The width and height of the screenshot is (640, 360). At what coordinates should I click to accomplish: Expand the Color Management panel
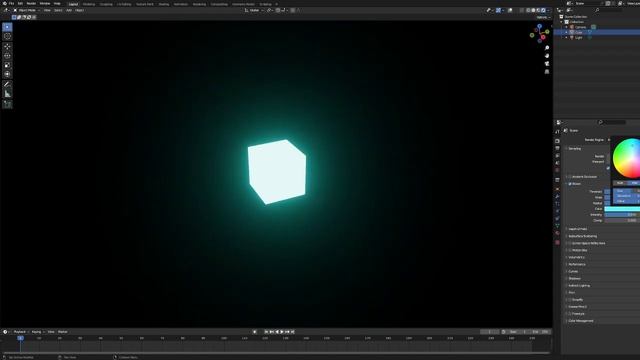[x=580, y=321]
